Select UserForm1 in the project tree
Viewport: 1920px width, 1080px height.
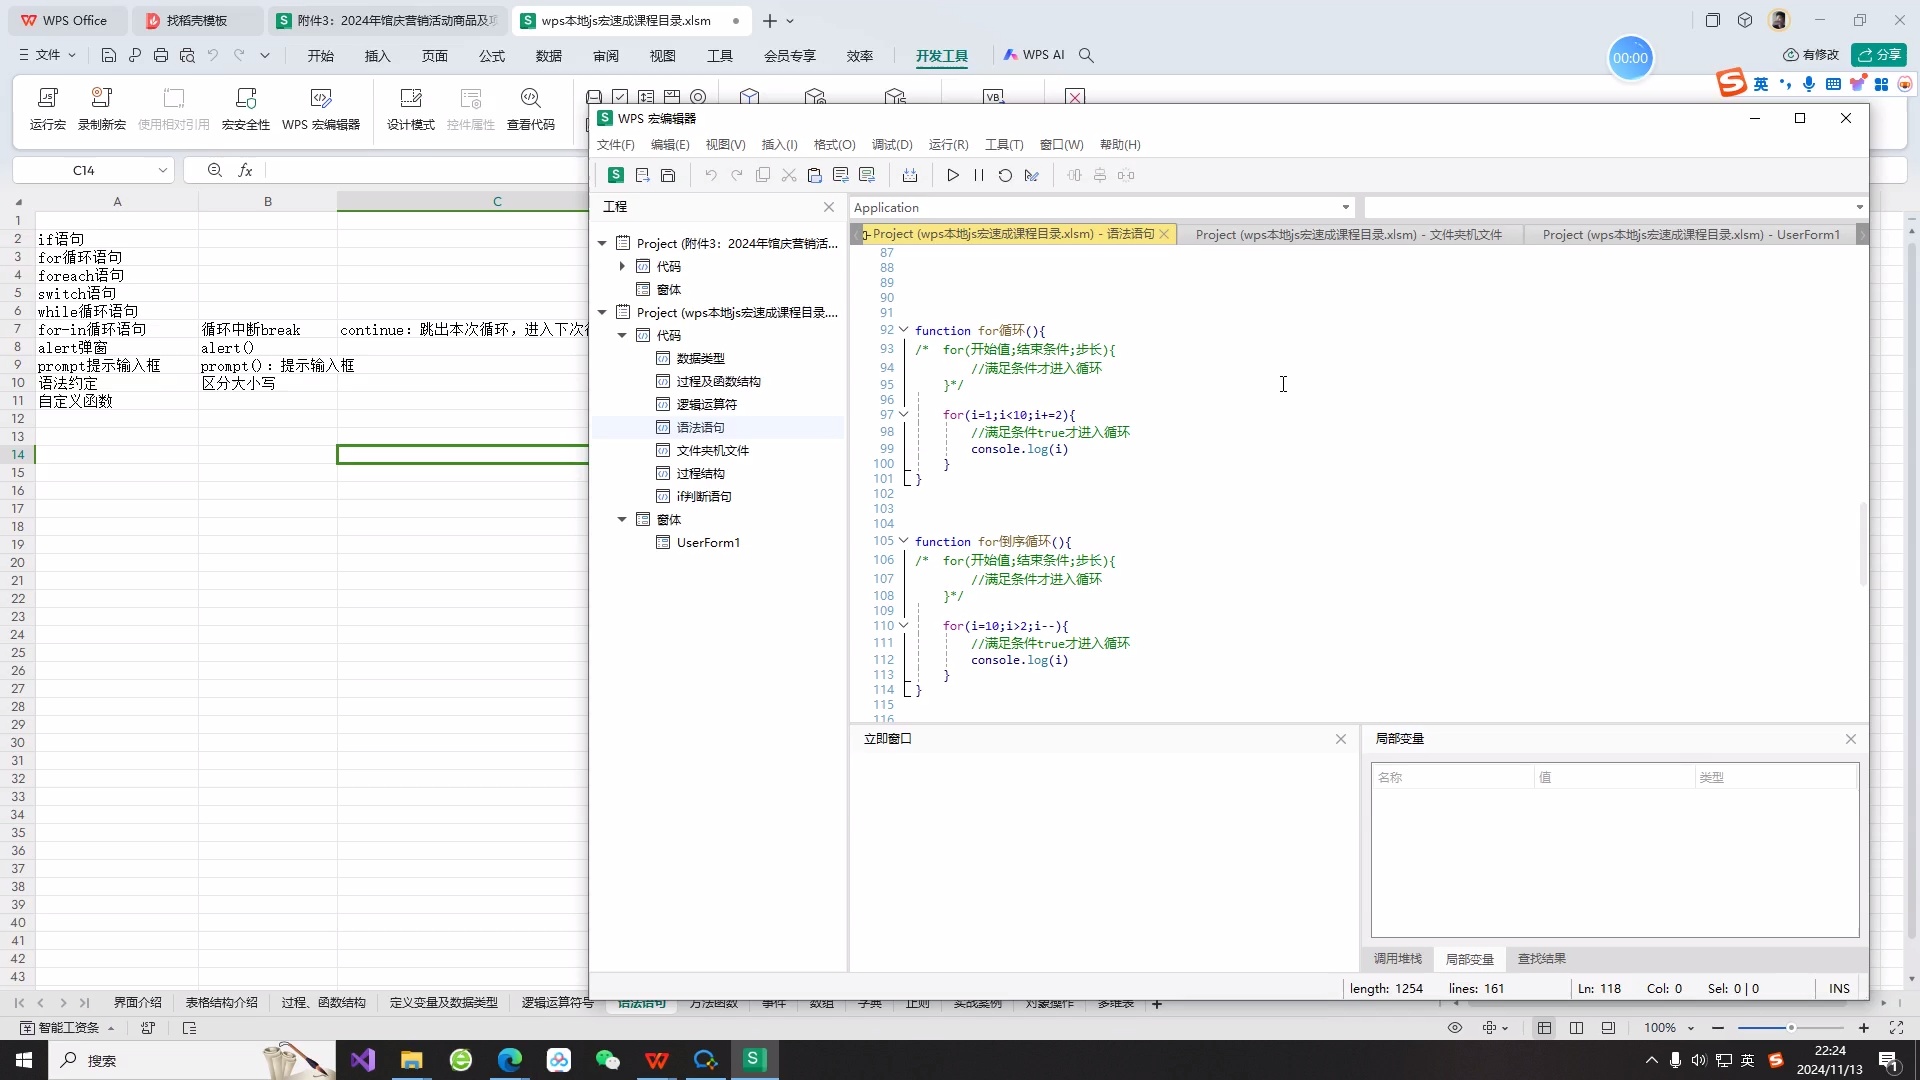(708, 542)
